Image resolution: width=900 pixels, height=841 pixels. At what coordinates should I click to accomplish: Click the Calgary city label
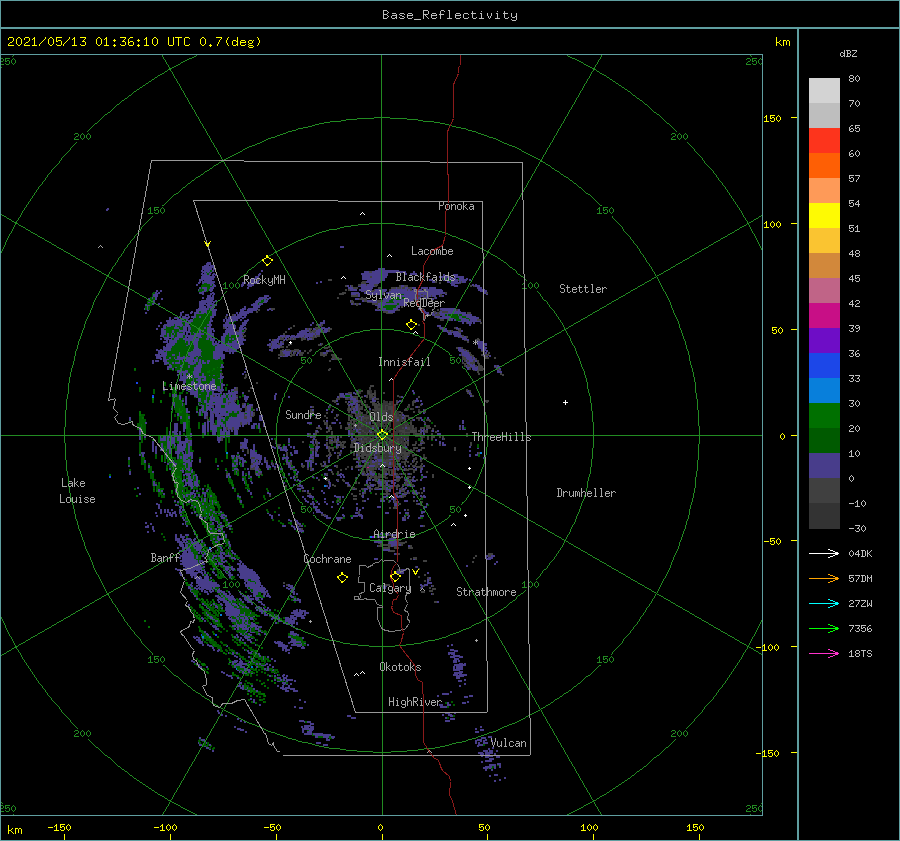pos(390,588)
